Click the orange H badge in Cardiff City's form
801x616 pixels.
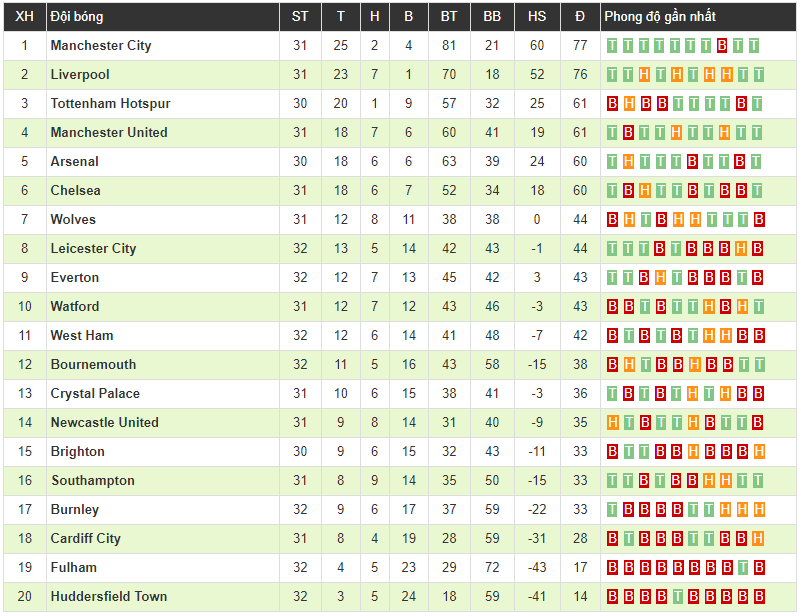point(758,539)
